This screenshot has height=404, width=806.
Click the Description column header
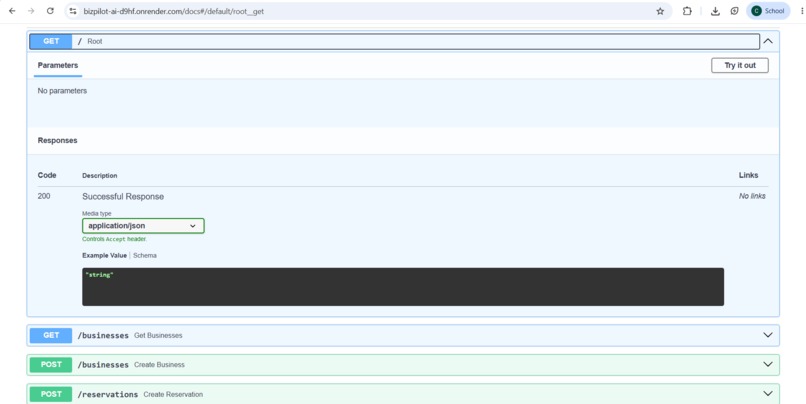click(100, 176)
